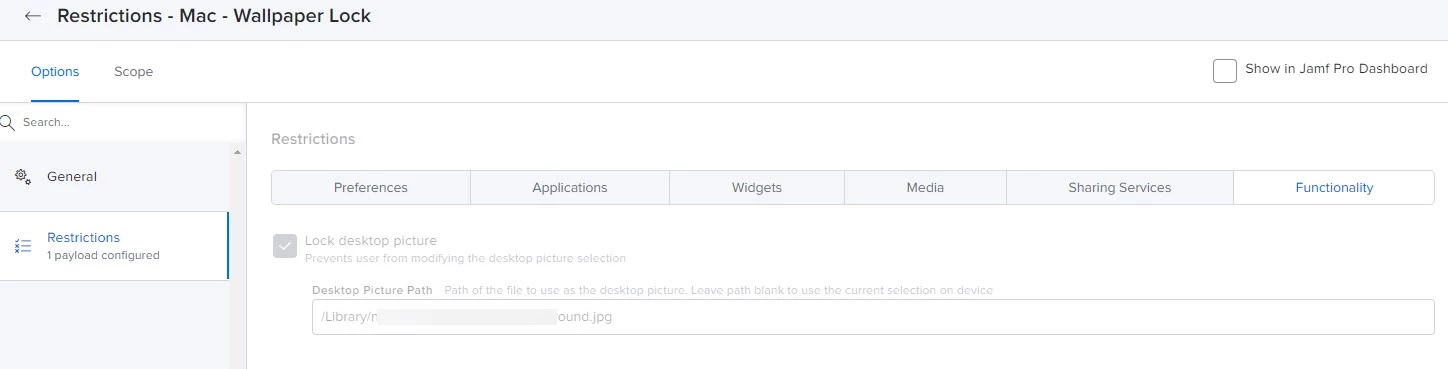Toggle Show in Jamf Pro Dashboard checkbox

pos(1225,70)
